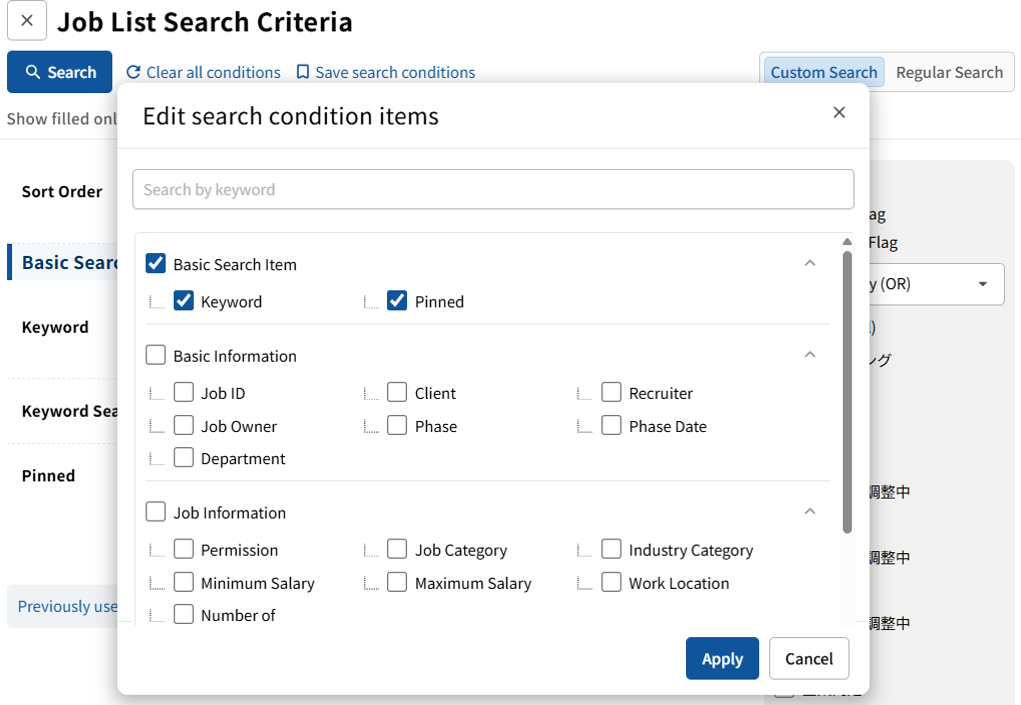Screen dimensions: 1021x705
Task: Click the dialog's vertical scrollbar
Action: tap(847, 390)
